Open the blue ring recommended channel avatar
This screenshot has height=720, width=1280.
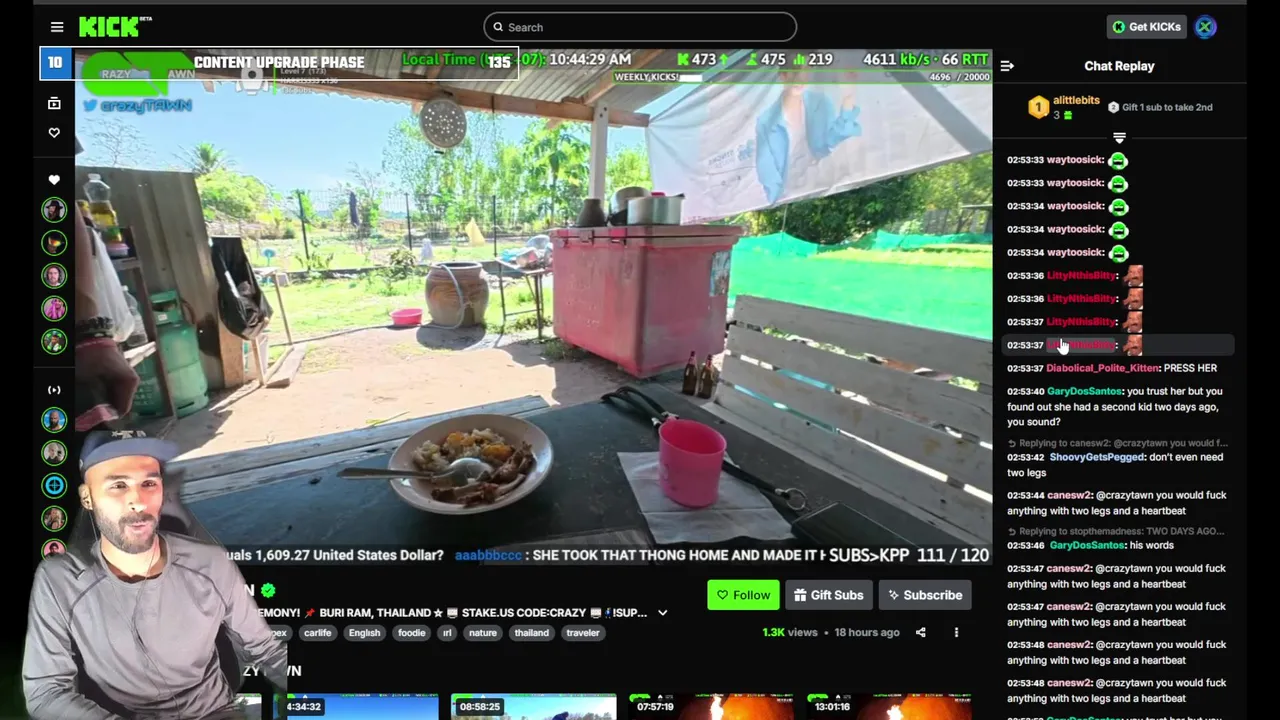click(x=54, y=486)
